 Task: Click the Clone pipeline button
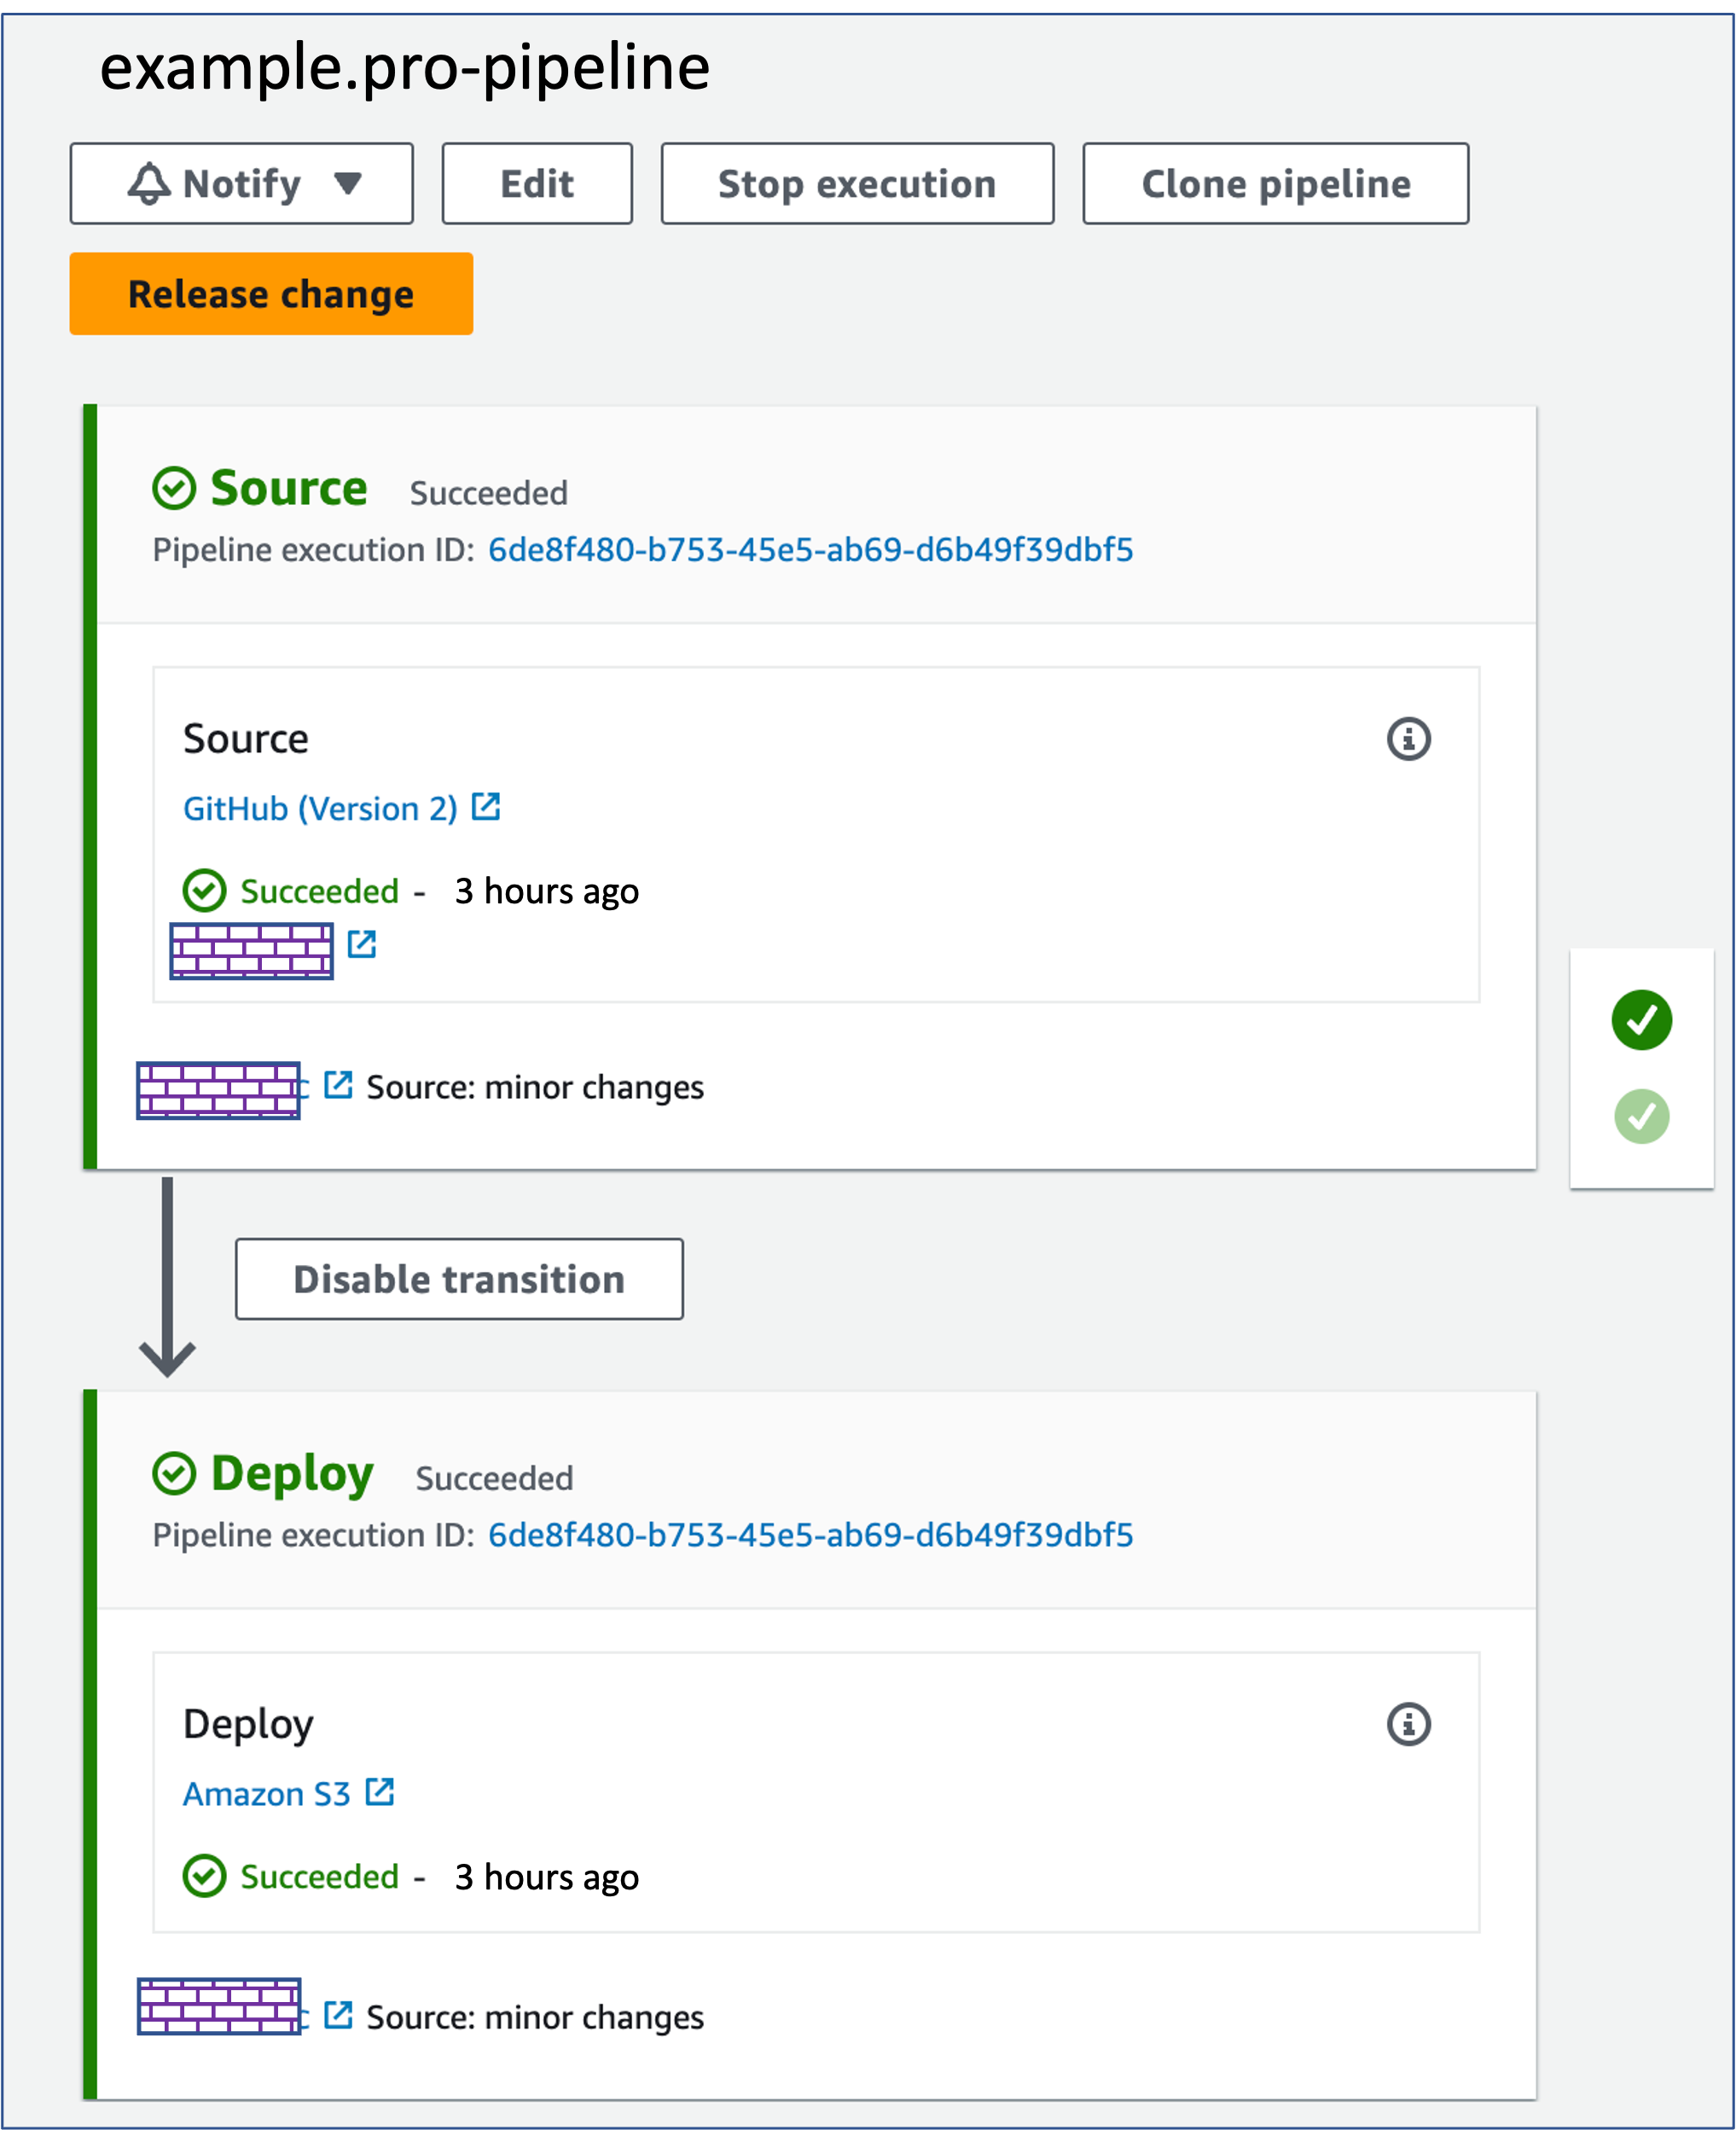click(x=1275, y=184)
